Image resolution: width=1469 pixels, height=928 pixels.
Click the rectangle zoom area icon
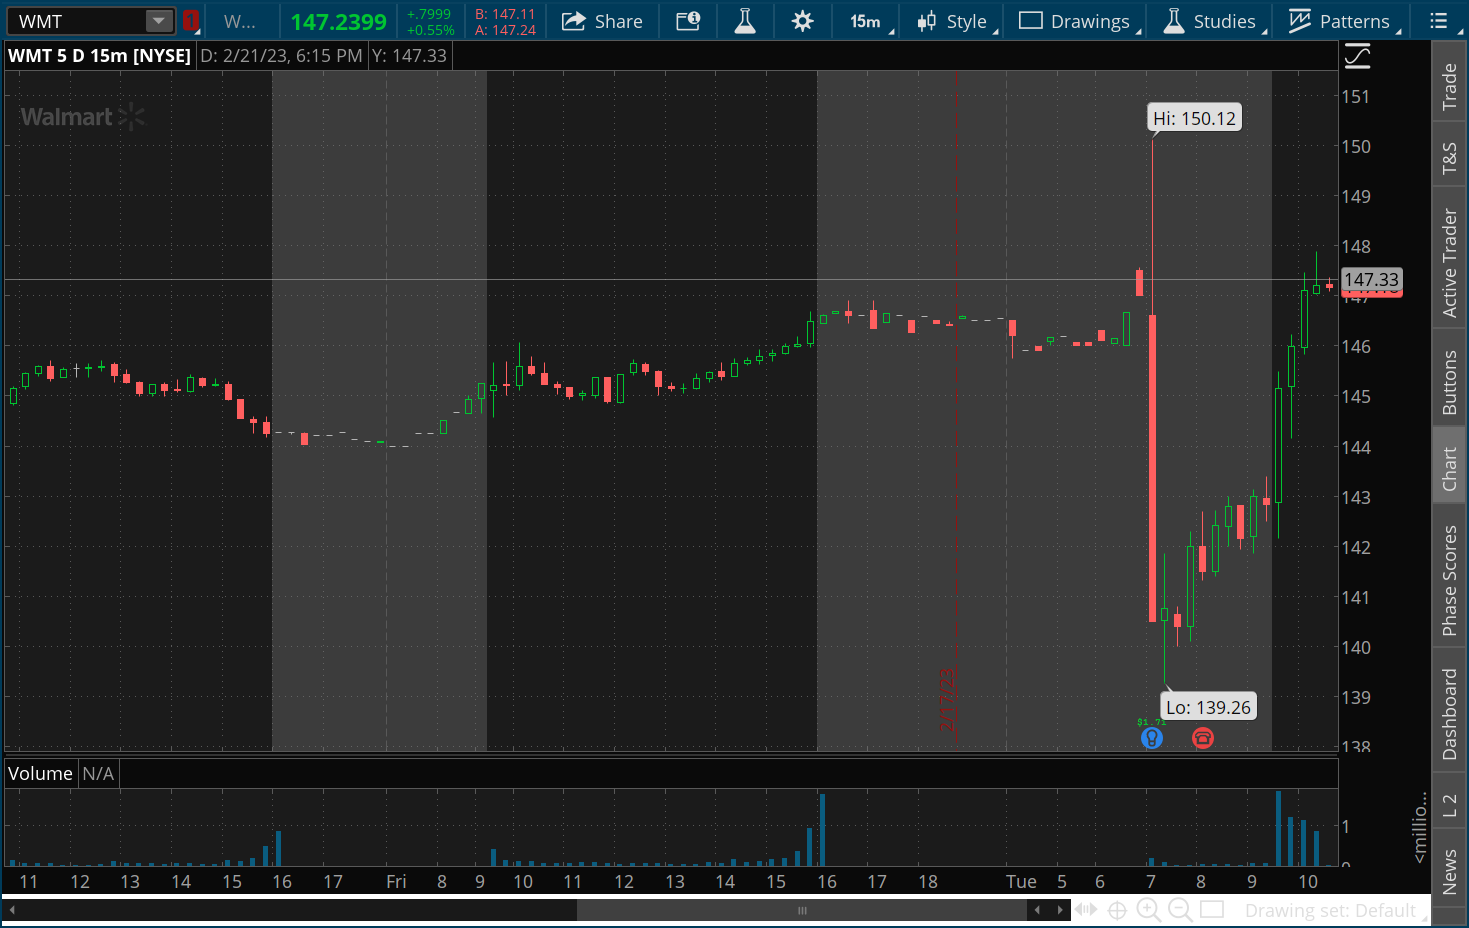1212,909
